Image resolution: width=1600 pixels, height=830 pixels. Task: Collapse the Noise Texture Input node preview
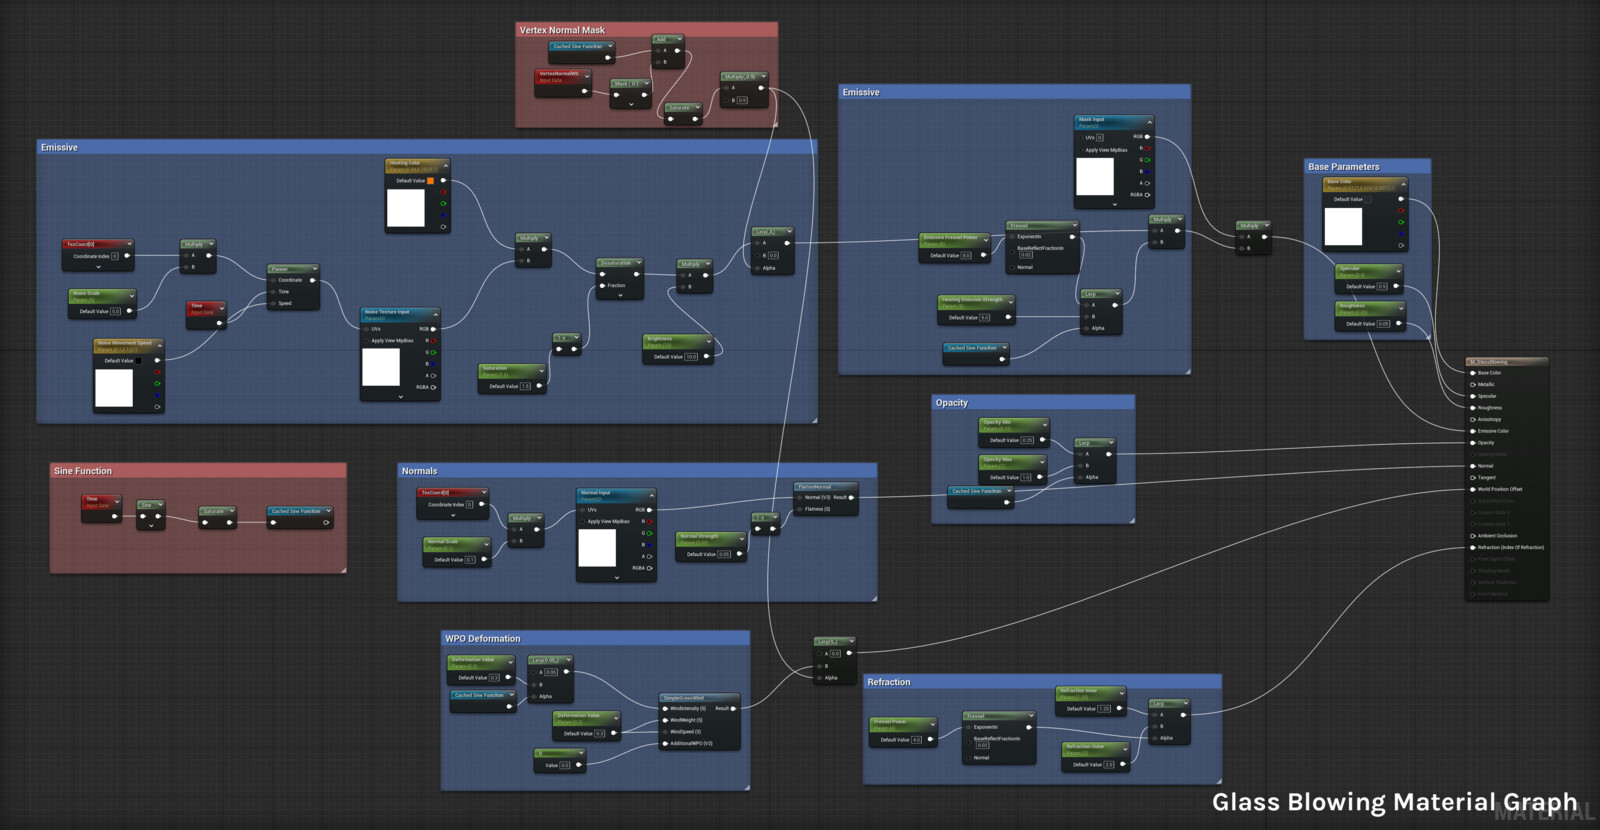tap(435, 314)
